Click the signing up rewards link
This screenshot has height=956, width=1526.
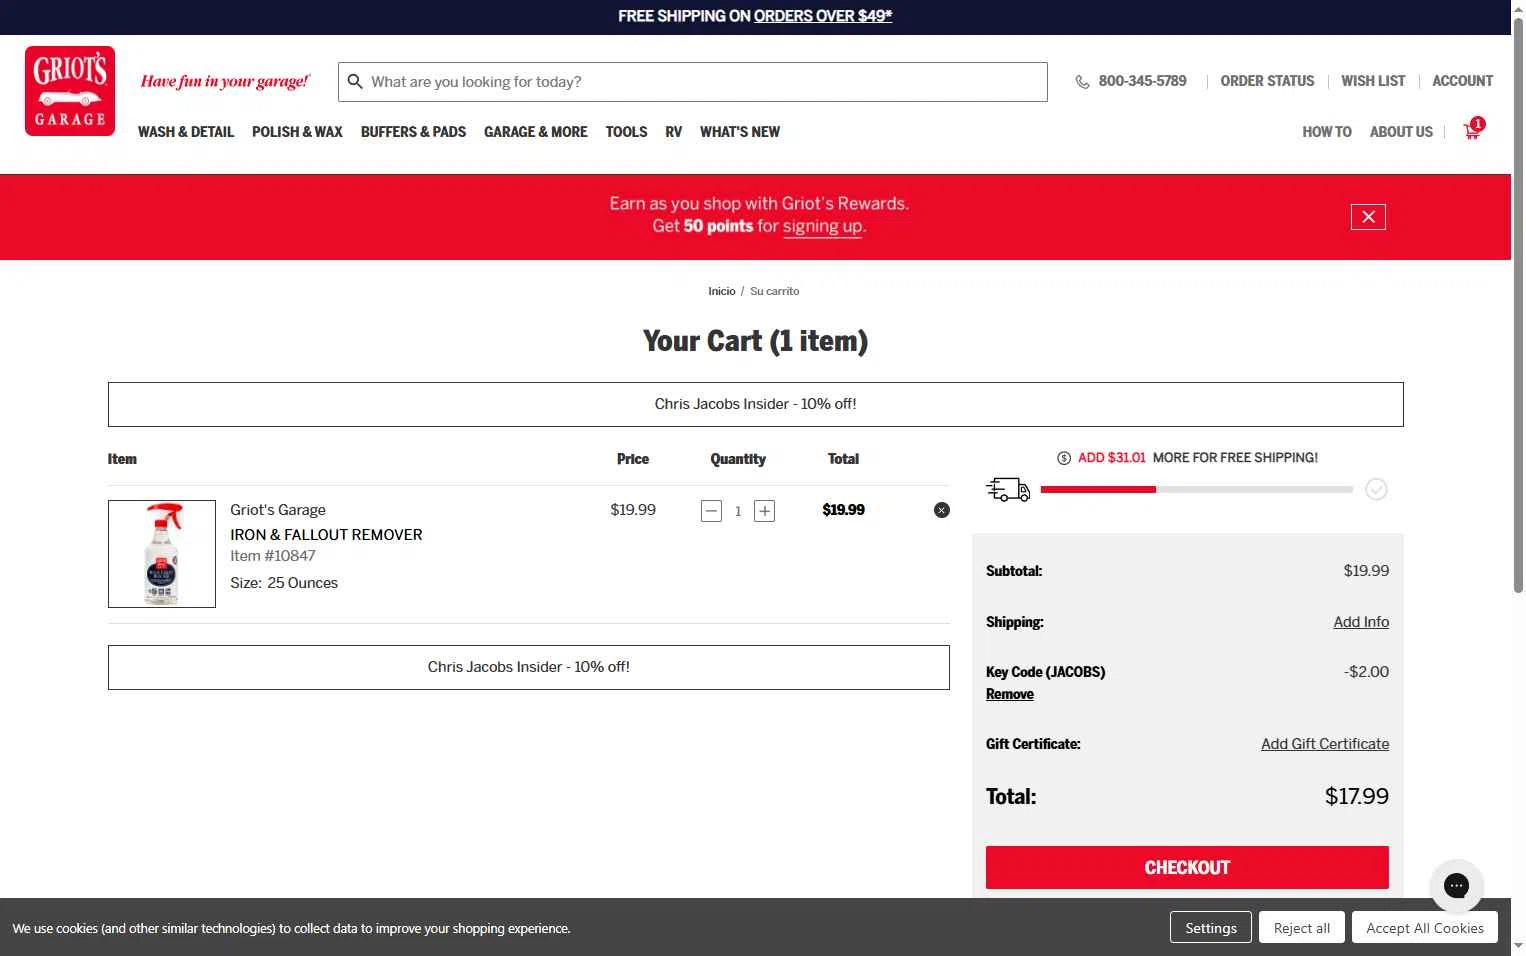(x=823, y=227)
